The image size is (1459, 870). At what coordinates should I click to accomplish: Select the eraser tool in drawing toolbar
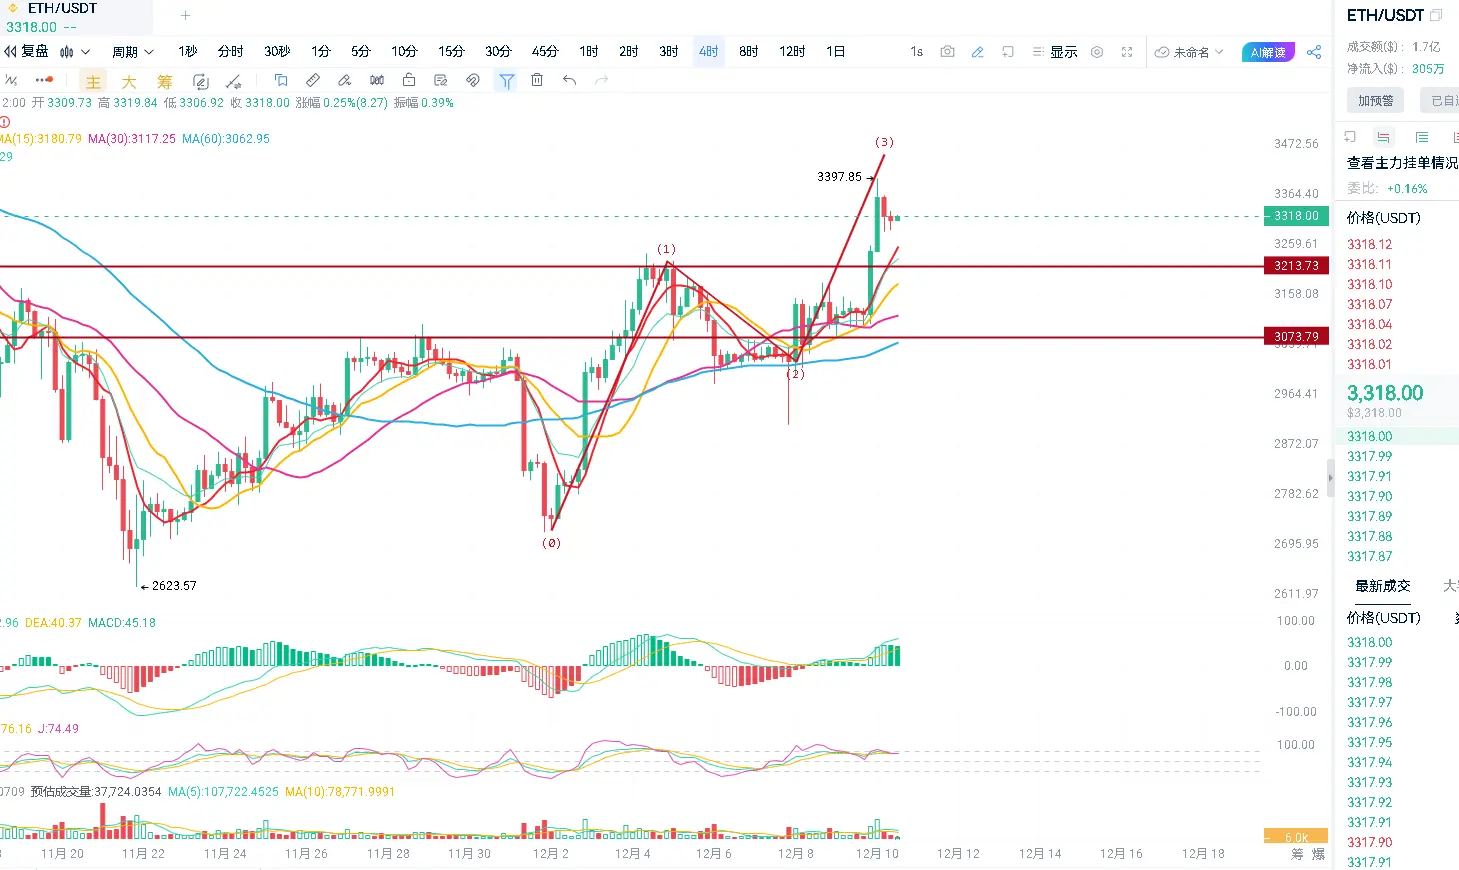pyautogui.click(x=345, y=80)
